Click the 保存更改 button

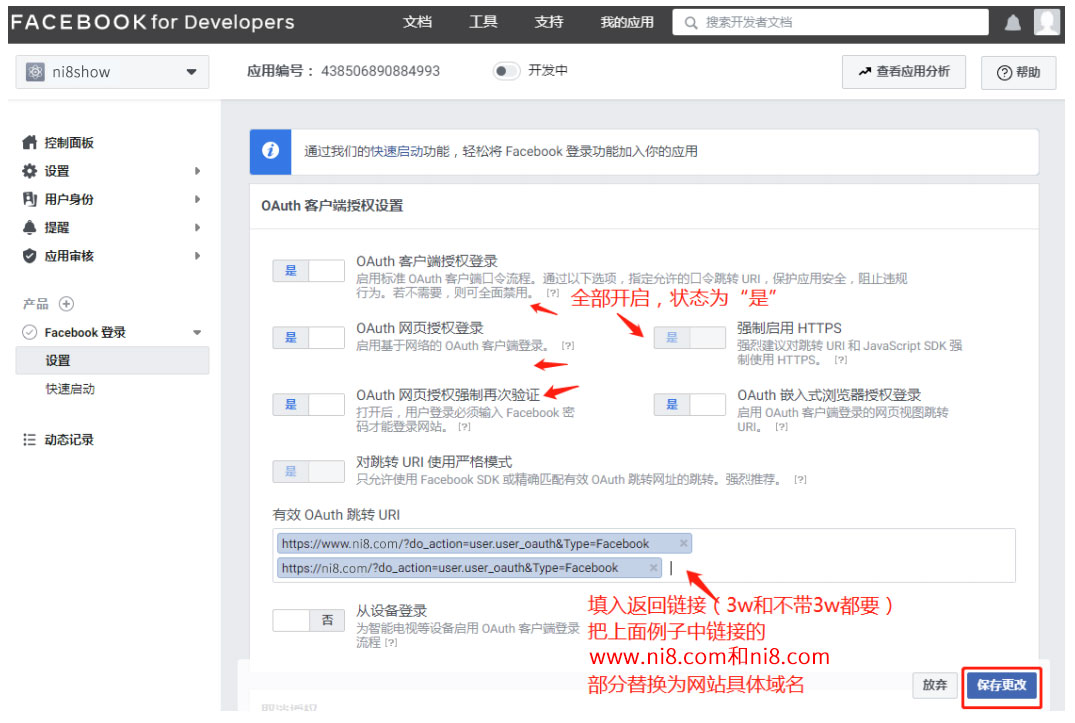click(1002, 686)
